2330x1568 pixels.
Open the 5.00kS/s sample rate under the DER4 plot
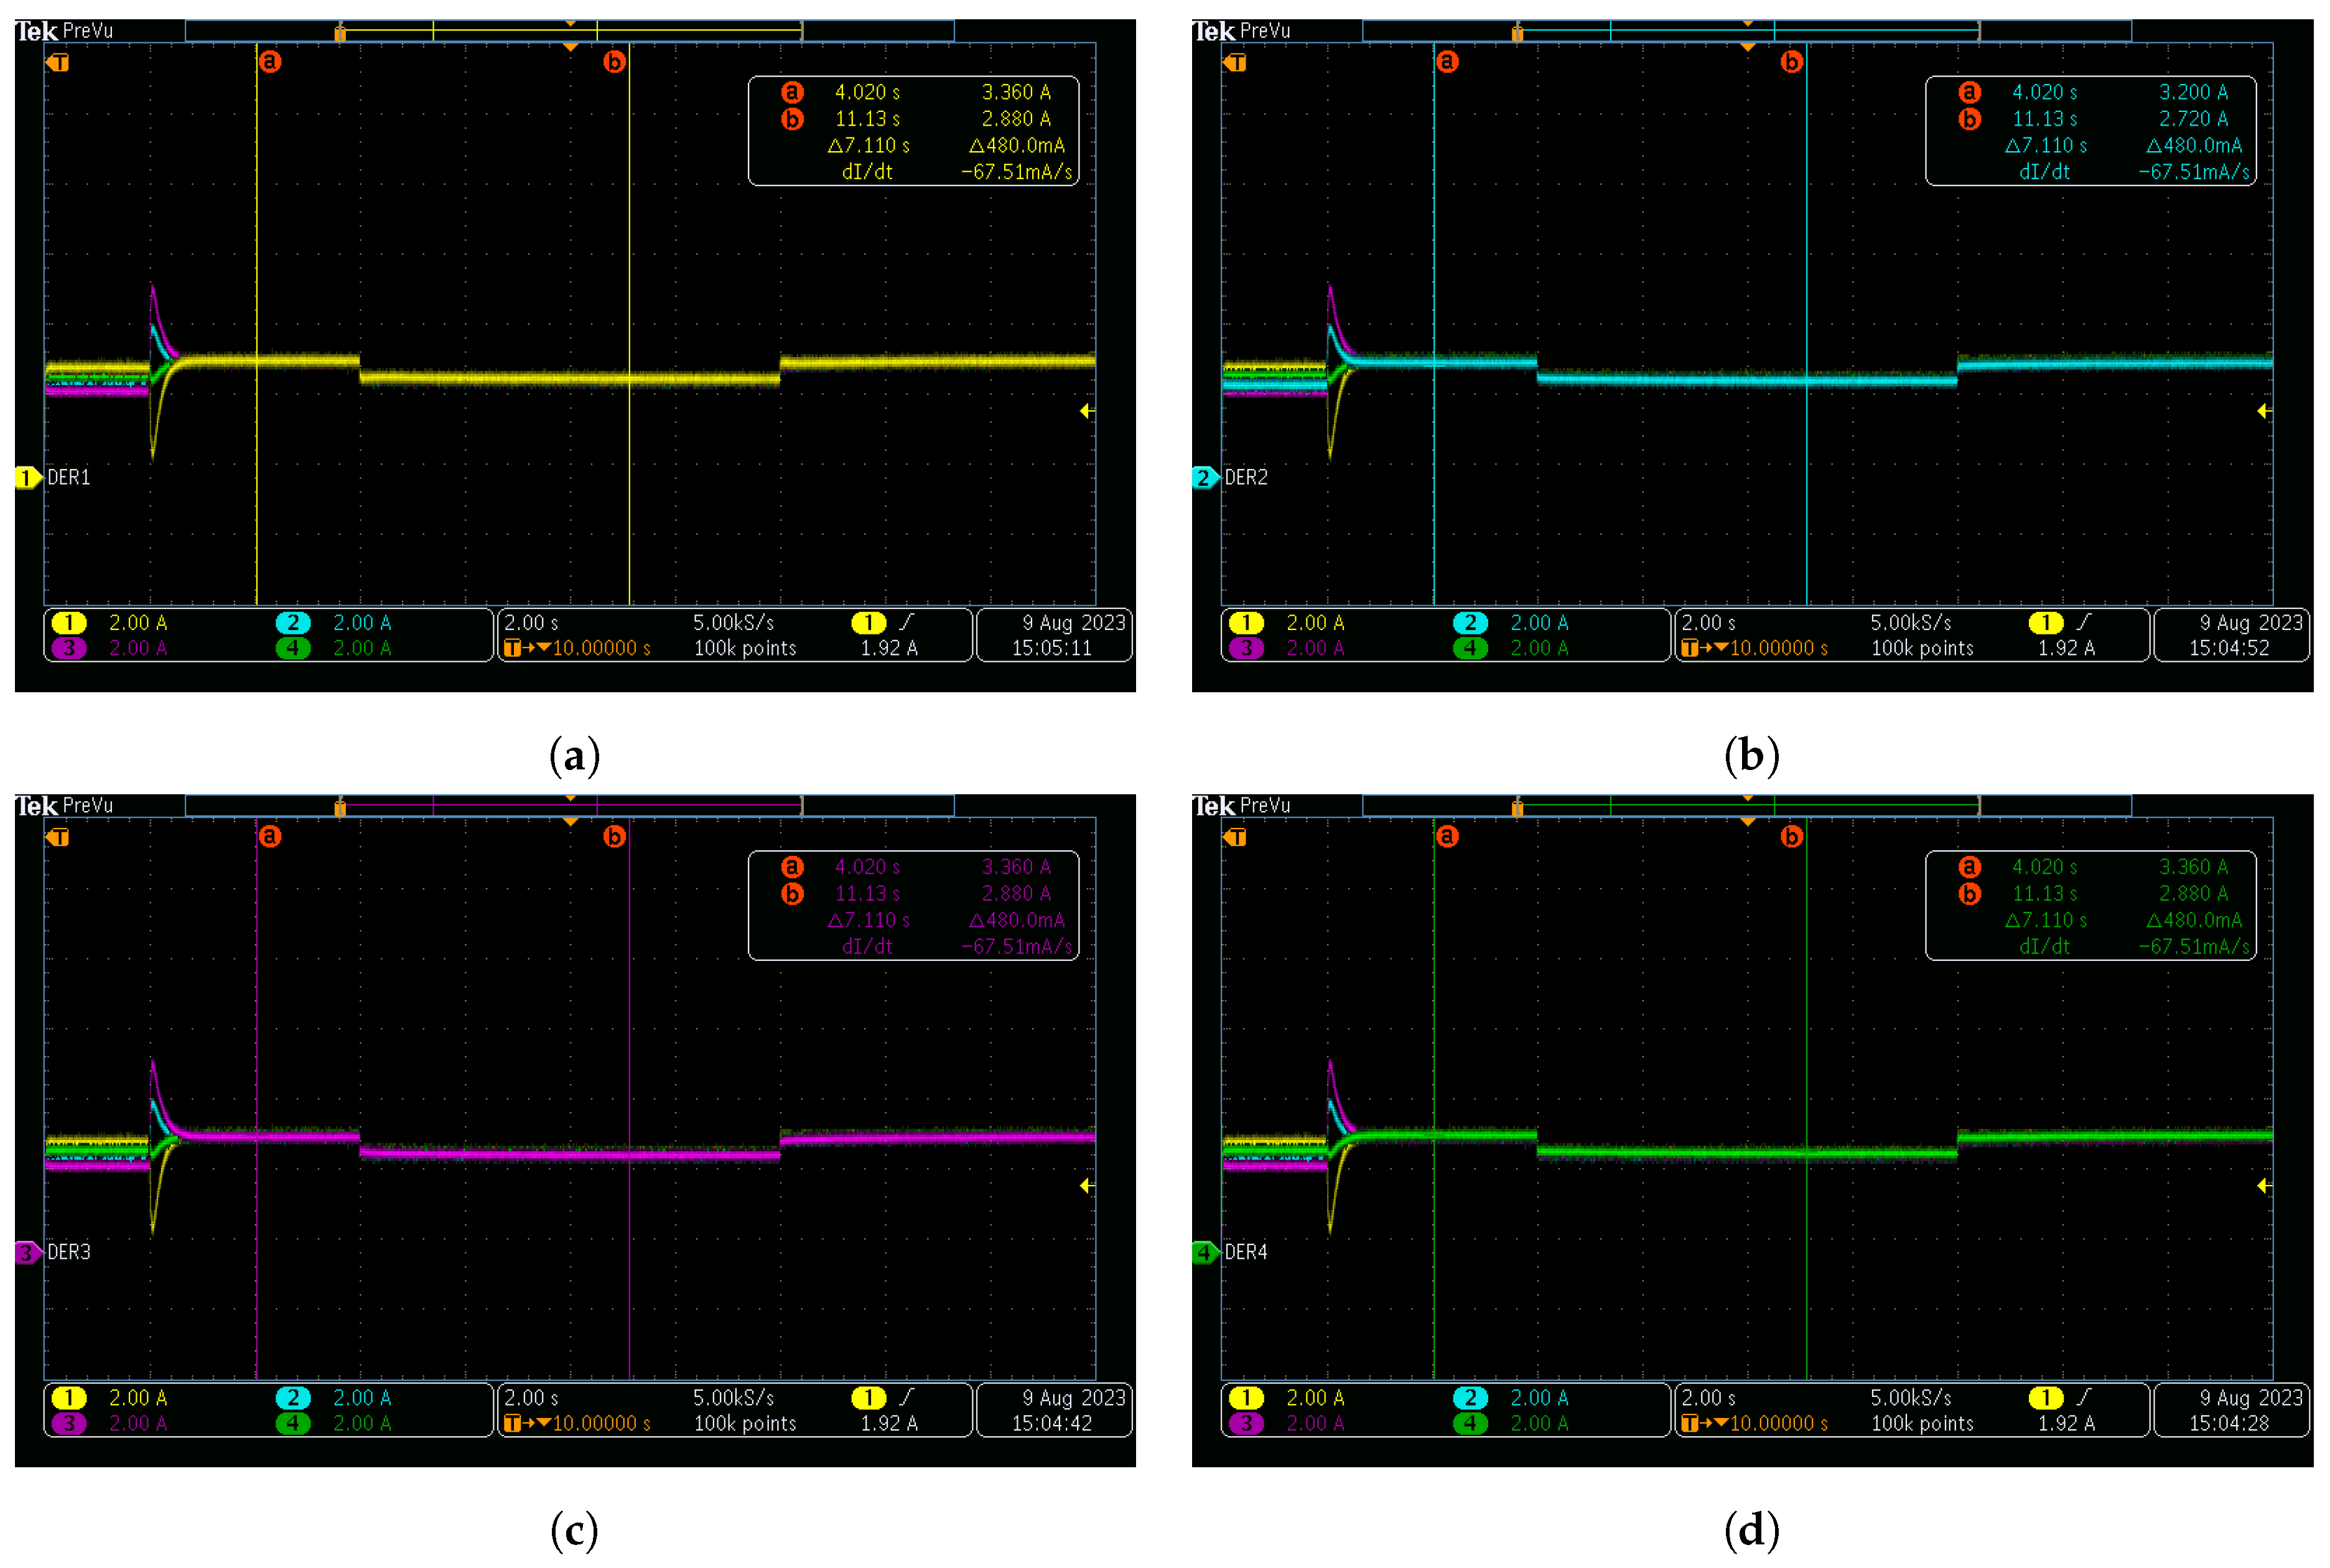[1910, 1397]
